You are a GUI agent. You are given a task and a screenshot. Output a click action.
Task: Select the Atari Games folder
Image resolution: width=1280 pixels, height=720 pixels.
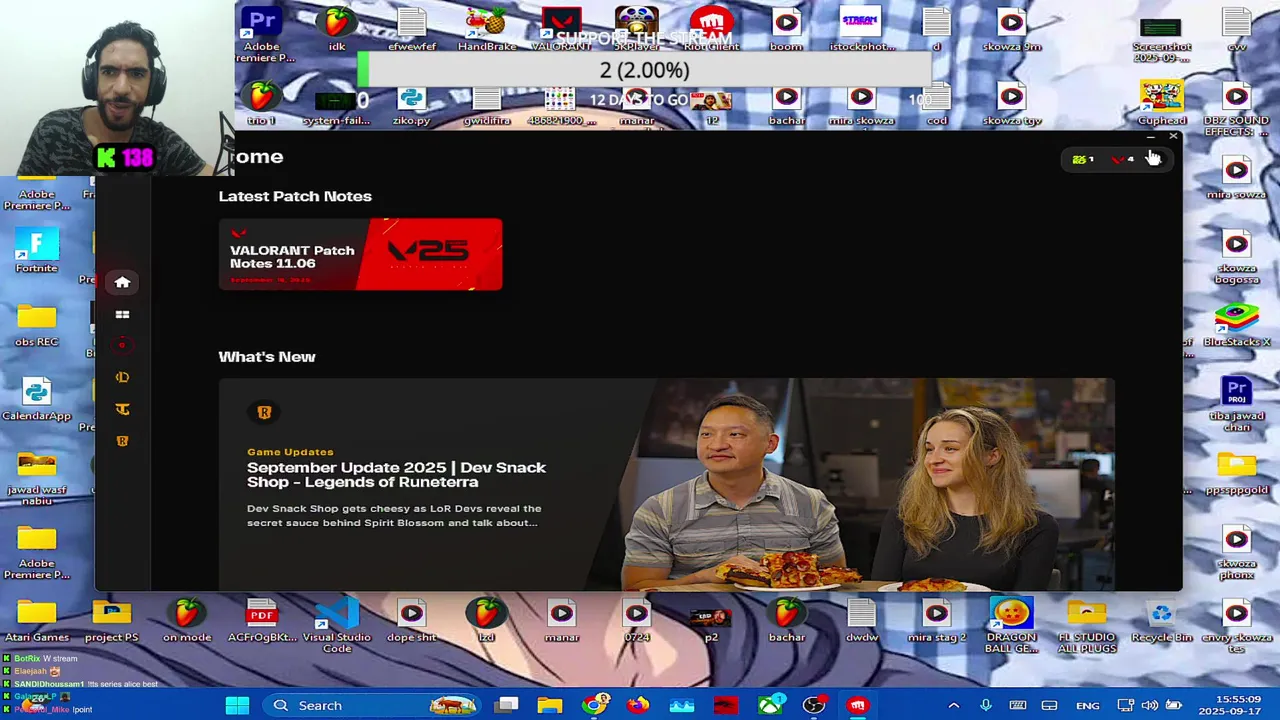click(x=37, y=620)
